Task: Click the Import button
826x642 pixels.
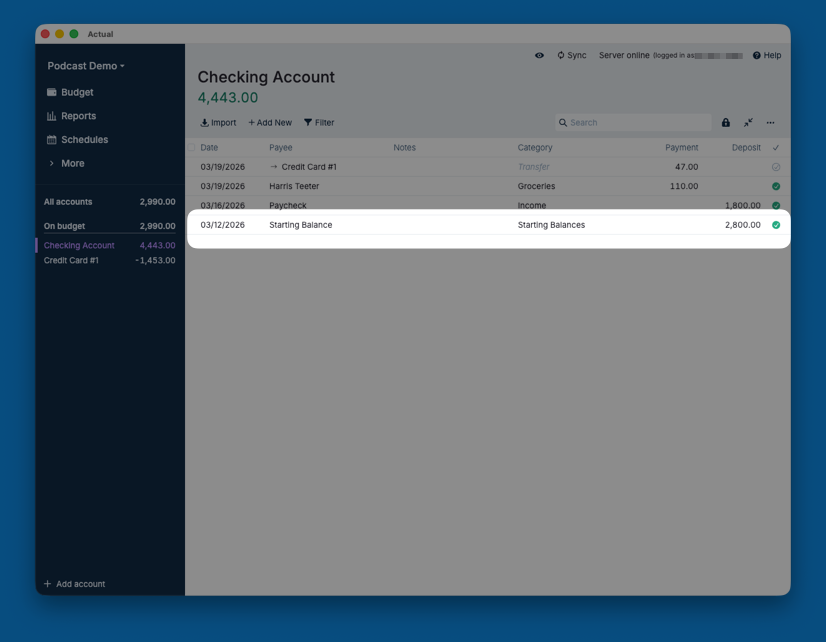Action: point(218,123)
